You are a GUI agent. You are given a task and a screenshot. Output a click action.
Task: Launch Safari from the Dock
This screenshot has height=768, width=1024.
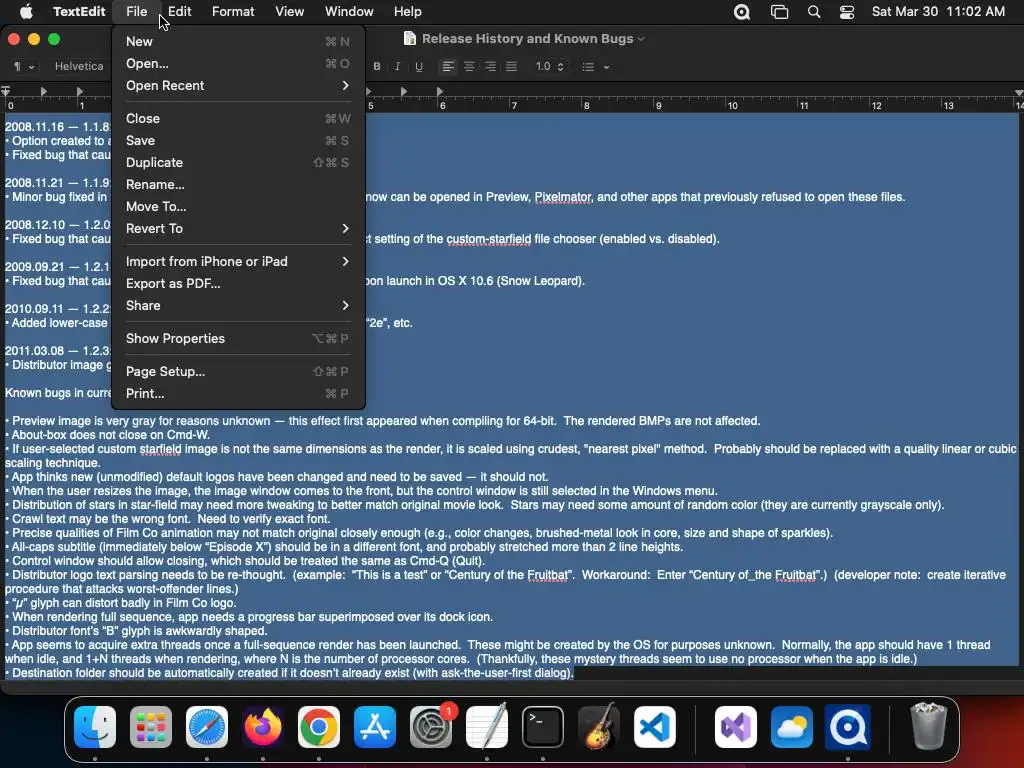[x=207, y=727]
